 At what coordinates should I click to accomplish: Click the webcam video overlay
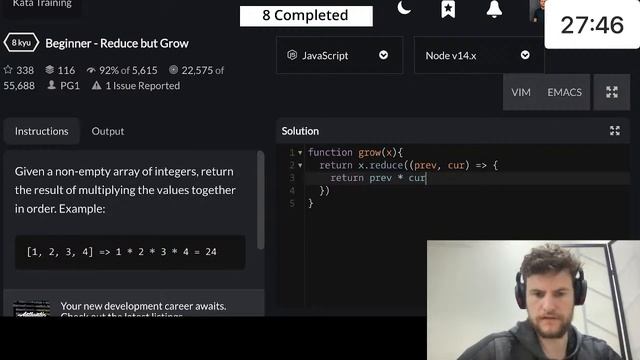pyautogui.click(x=533, y=300)
